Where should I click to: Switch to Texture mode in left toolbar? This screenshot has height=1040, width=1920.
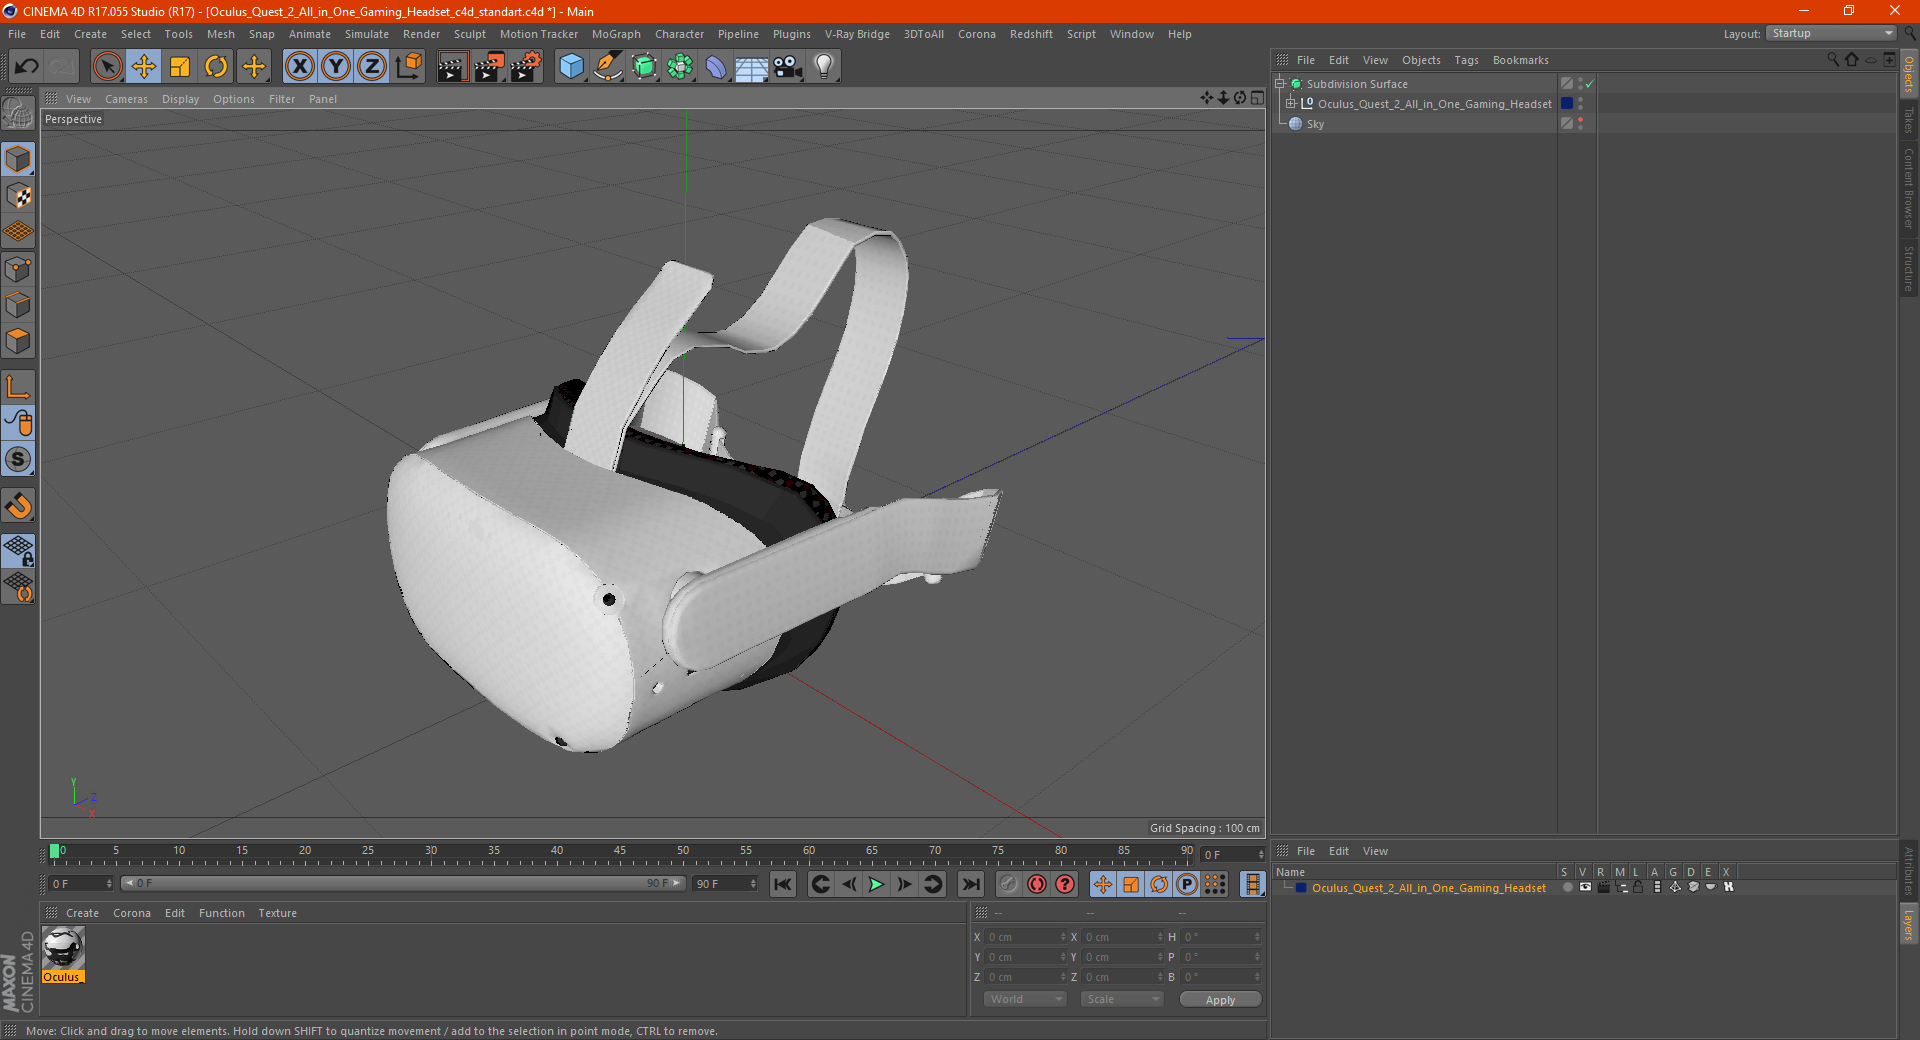point(18,196)
